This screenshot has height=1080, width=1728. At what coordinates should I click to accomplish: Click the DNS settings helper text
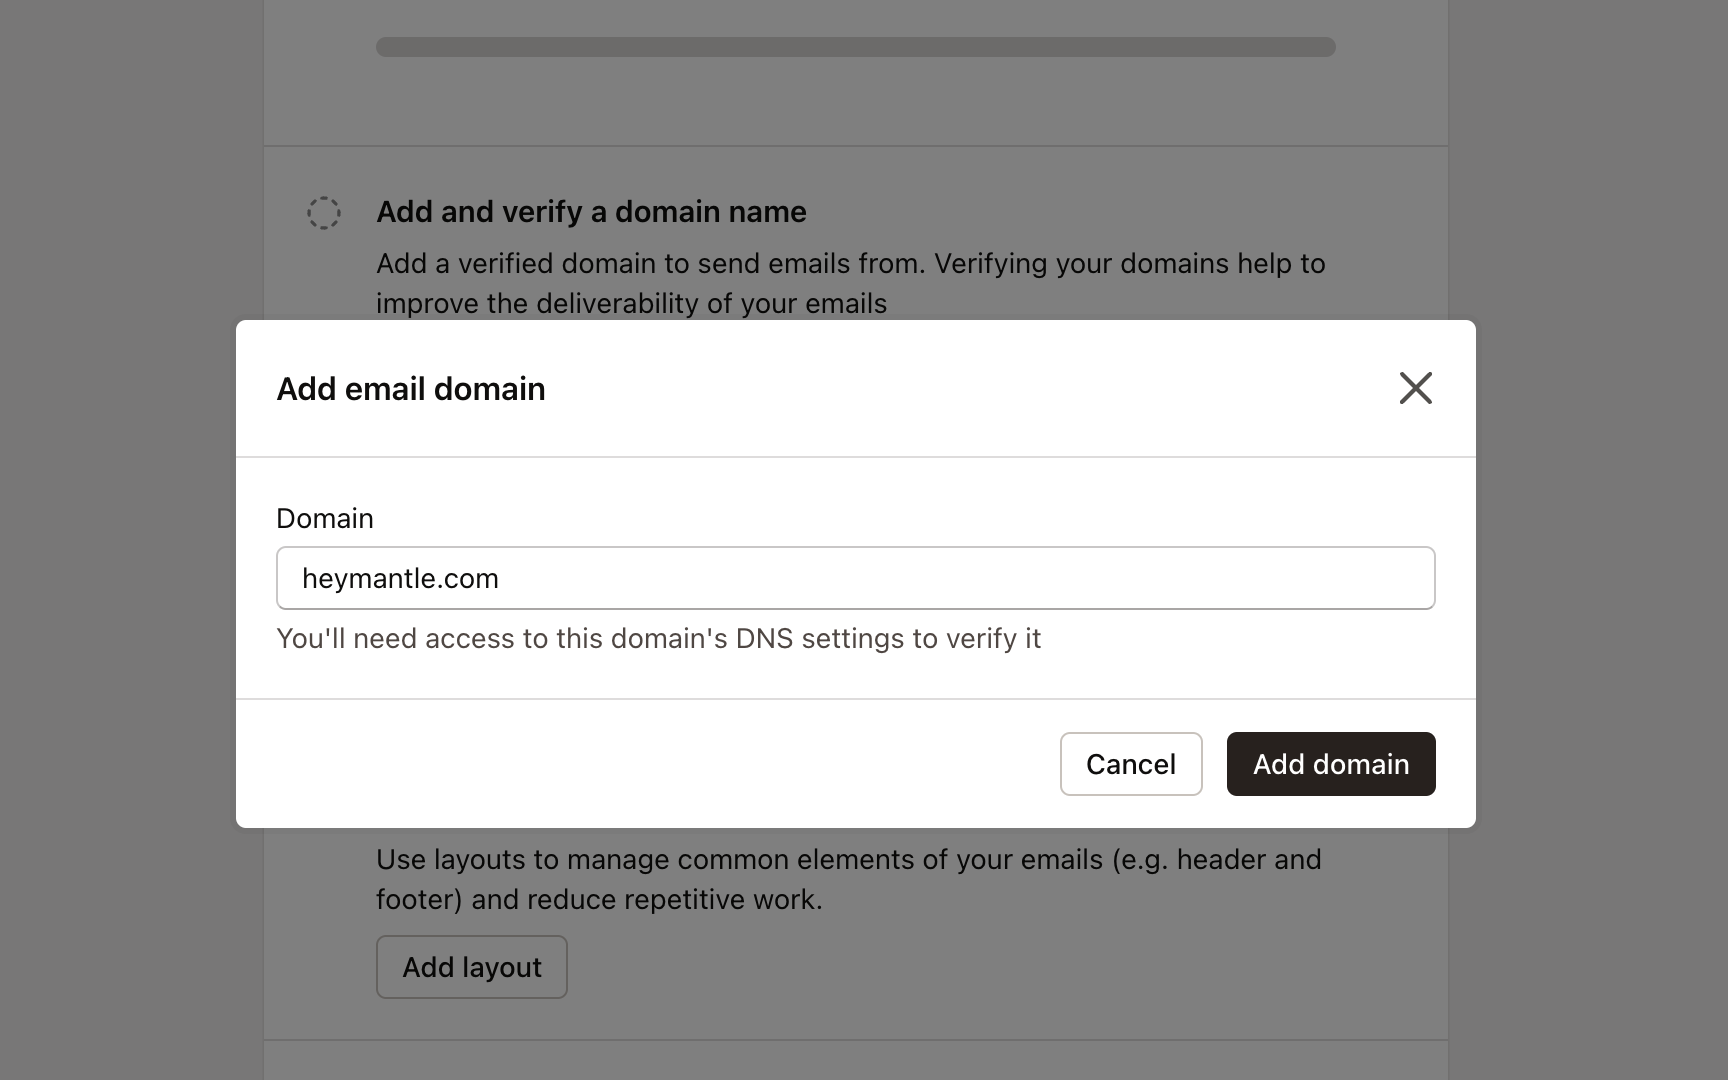click(x=658, y=638)
